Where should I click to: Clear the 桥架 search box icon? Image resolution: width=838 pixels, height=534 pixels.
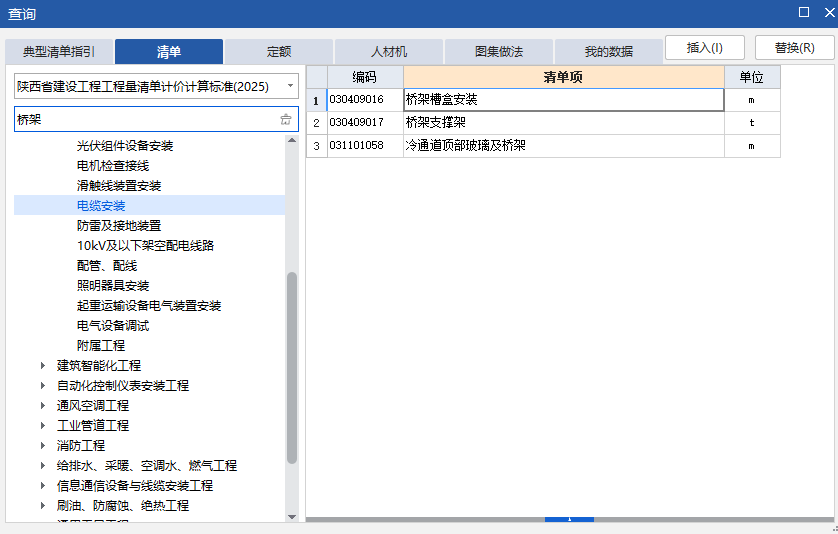[286, 119]
